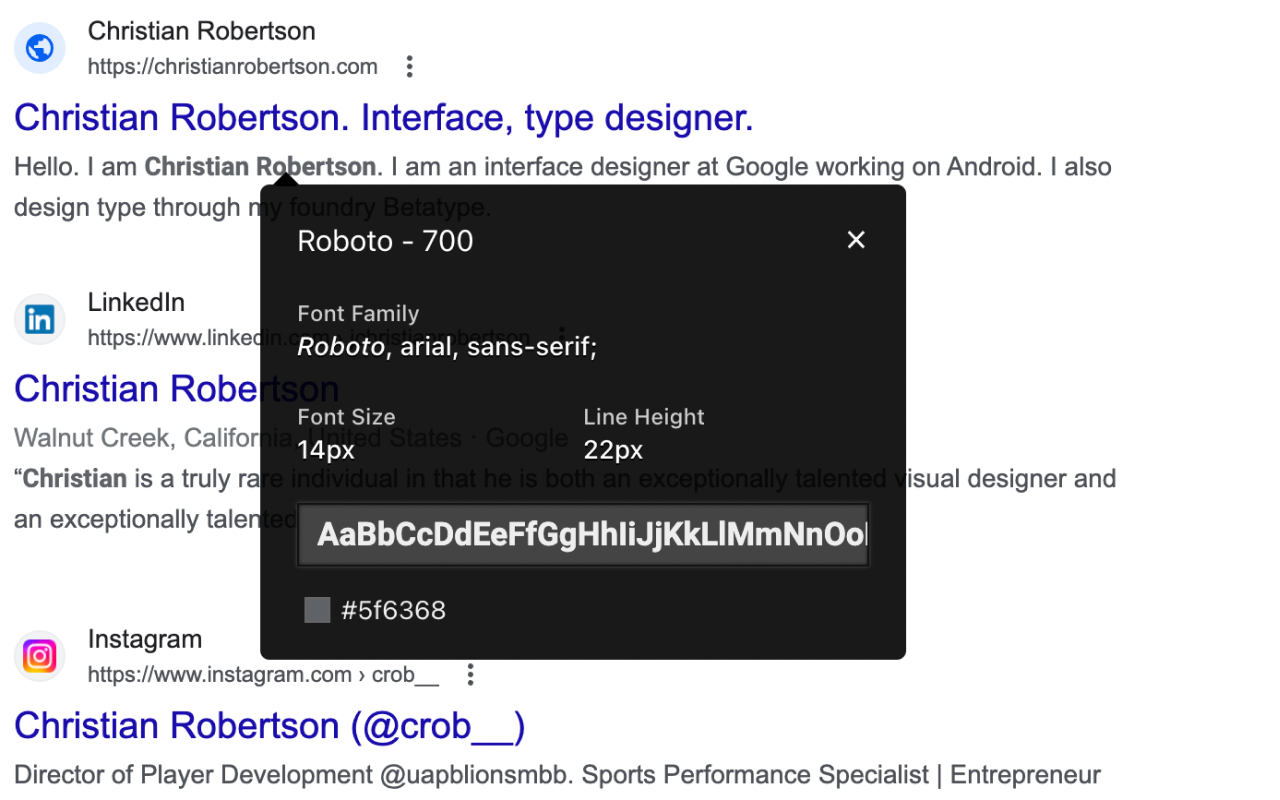This screenshot has height=800, width=1280.
Task: Click the font preview 'AaBbCcDdEeFf' sample box
Action: coord(583,535)
